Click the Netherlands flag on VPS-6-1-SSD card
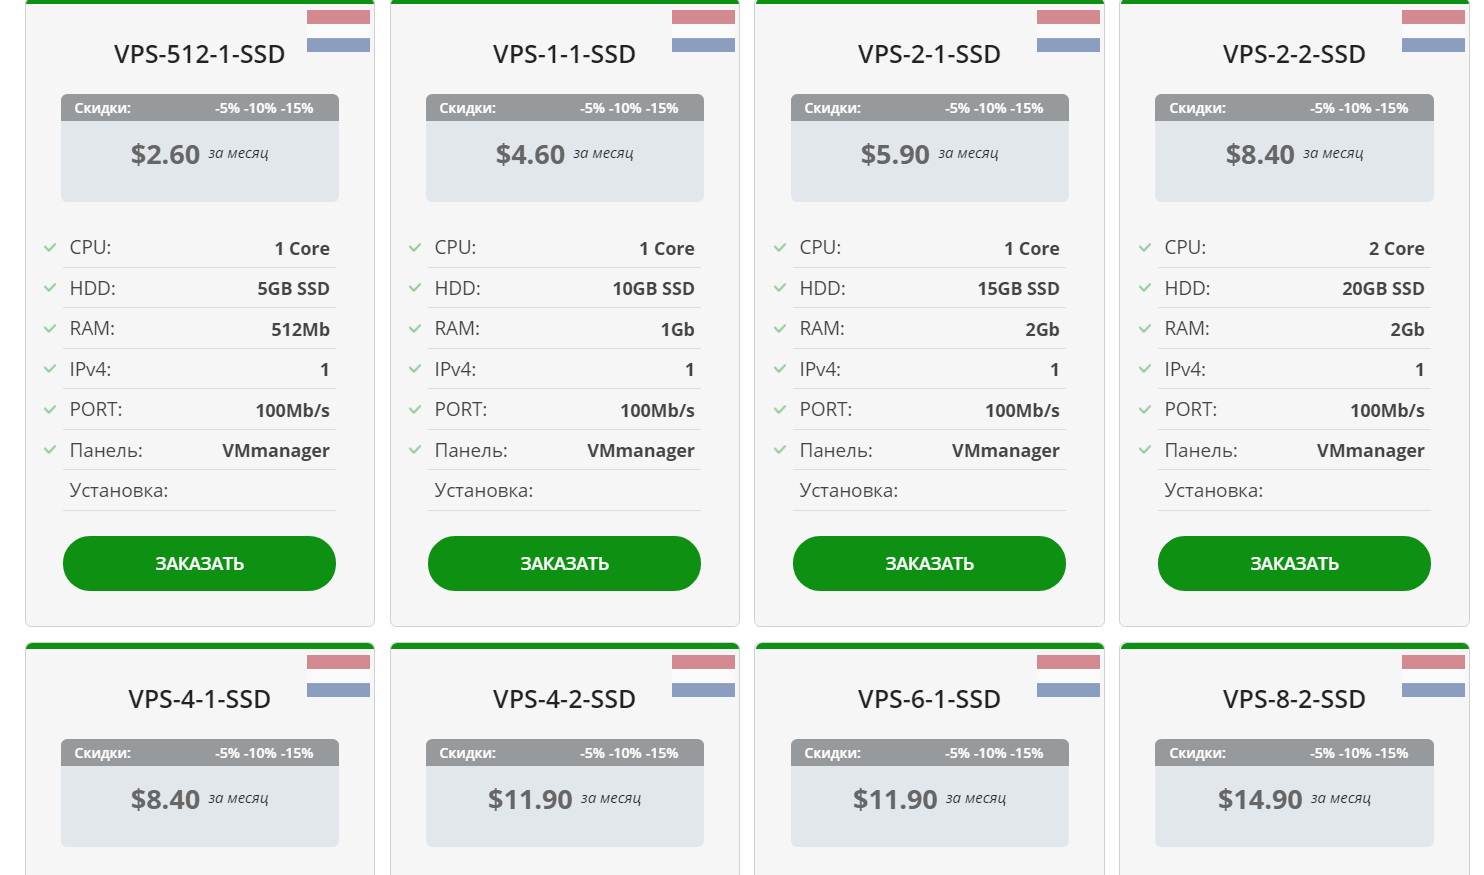The image size is (1484, 875). click(x=1068, y=675)
